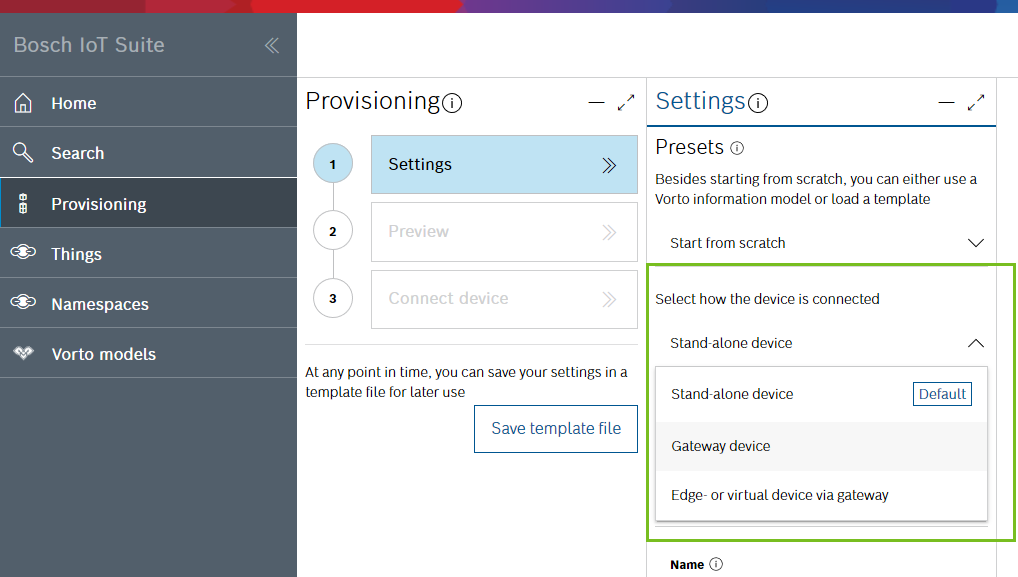The image size is (1018, 577).
Task: Select step 2 circle
Action: [x=333, y=231]
